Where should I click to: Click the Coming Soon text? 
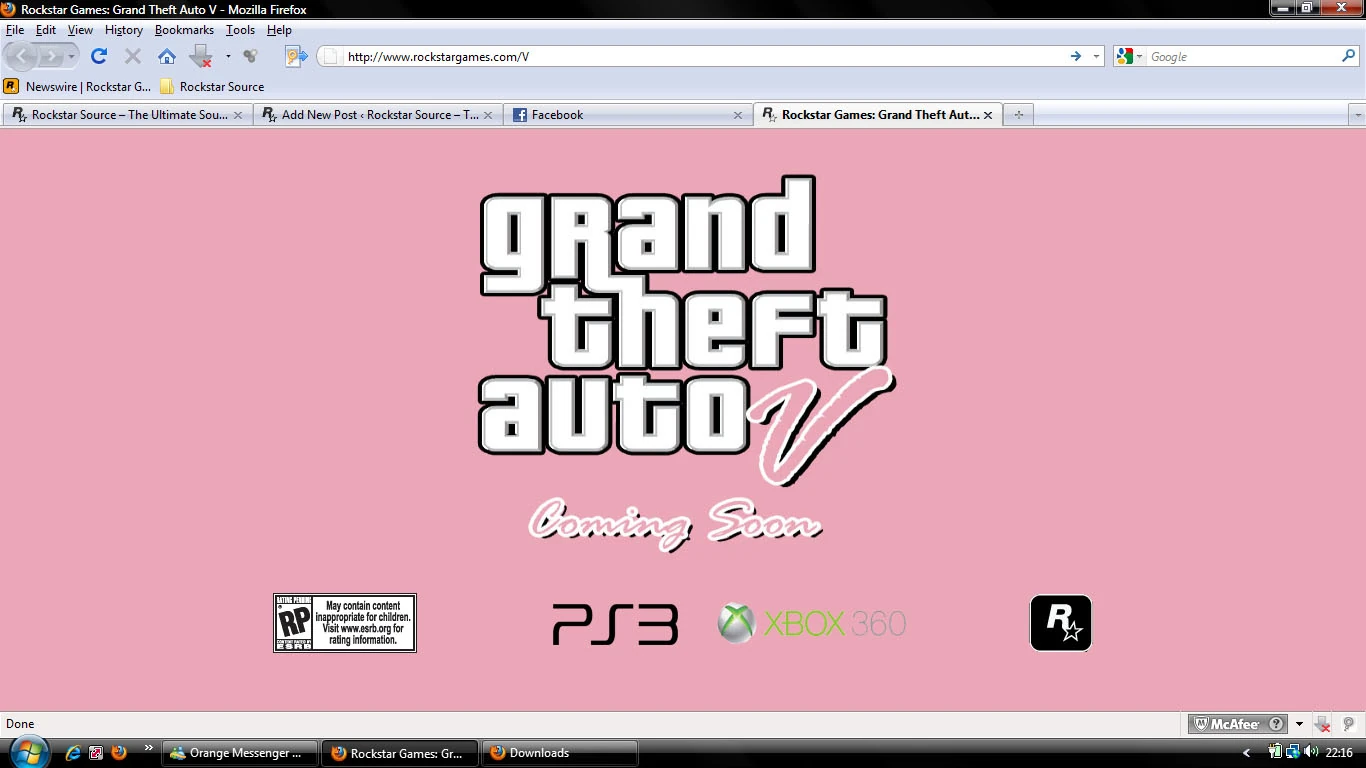(x=675, y=523)
